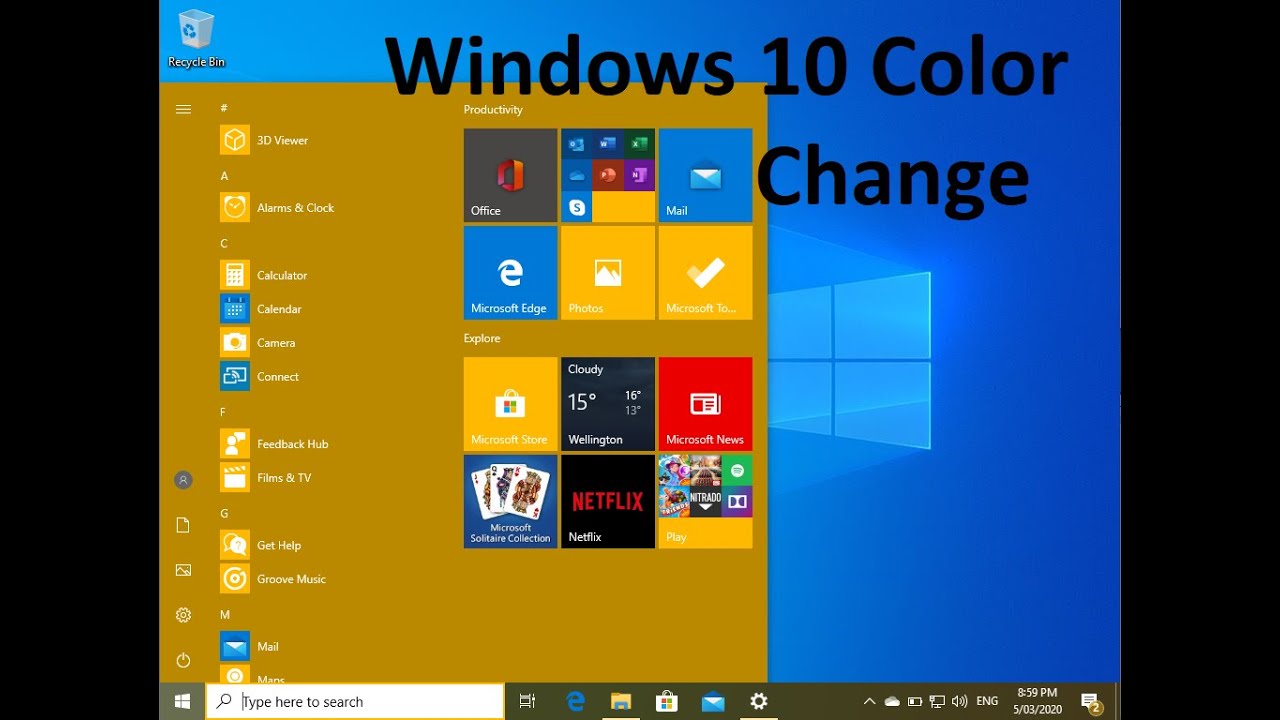Viewport: 1280px width, 720px height.
Task: Open the clock showing 8:59 PM
Action: 1037,701
